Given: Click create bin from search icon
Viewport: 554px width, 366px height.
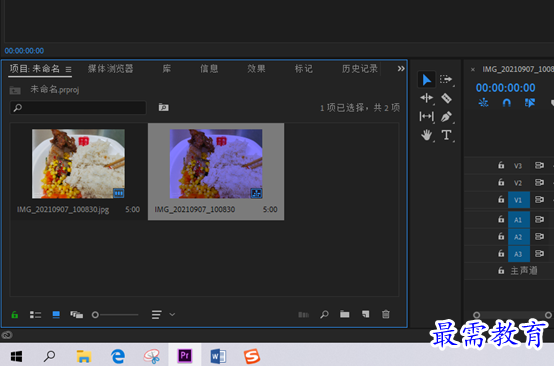Looking at the screenshot, I should click(164, 107).
